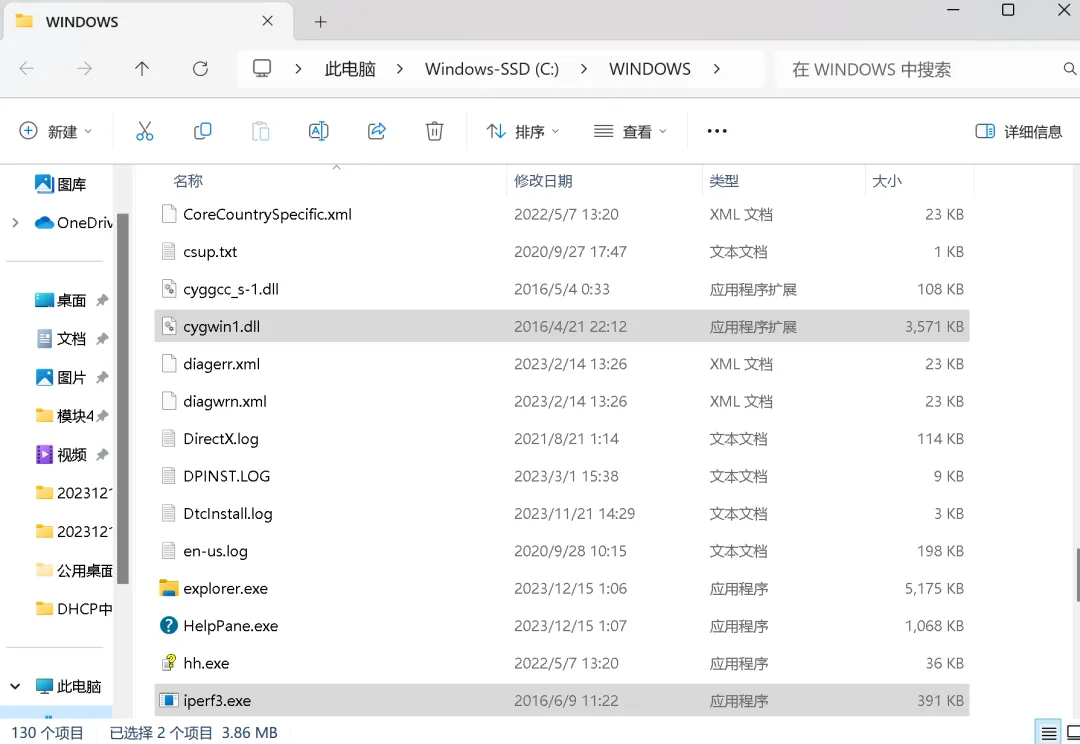Click the 在 WINDOWS 中搜索 search box
1080x744 pixels.
point(920,69)
